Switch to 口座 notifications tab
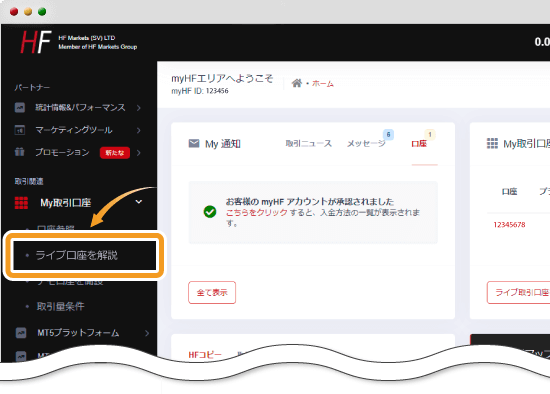Viewport: 550px width, 394px height. click(419, 143)
